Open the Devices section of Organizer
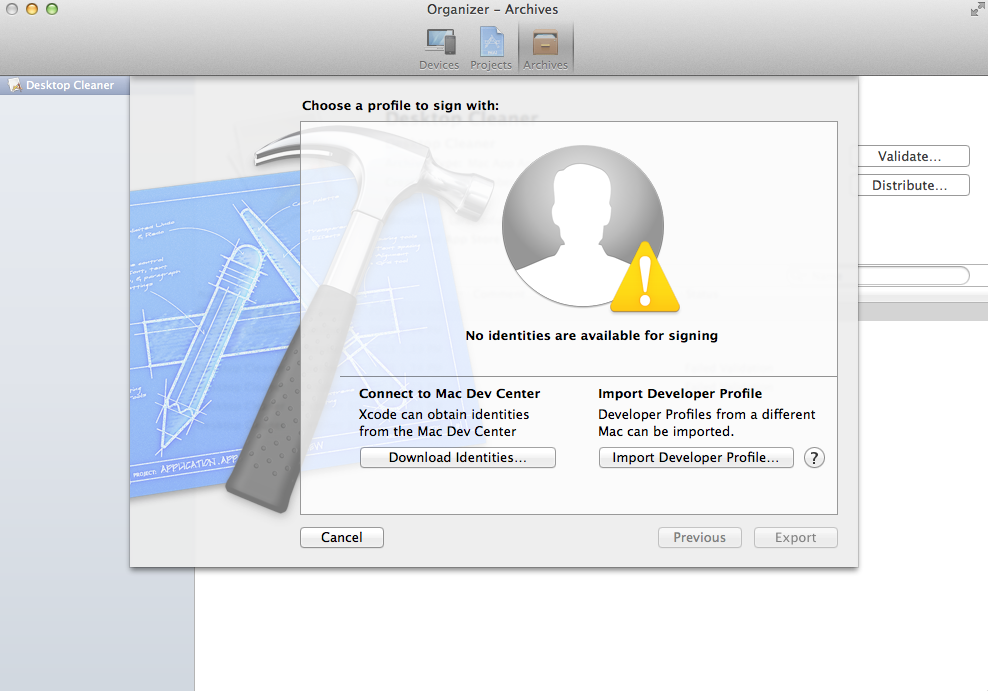Image resolution: width=988 pixels, height=691 pixels. pyautogui.click(x=439, y=49)
